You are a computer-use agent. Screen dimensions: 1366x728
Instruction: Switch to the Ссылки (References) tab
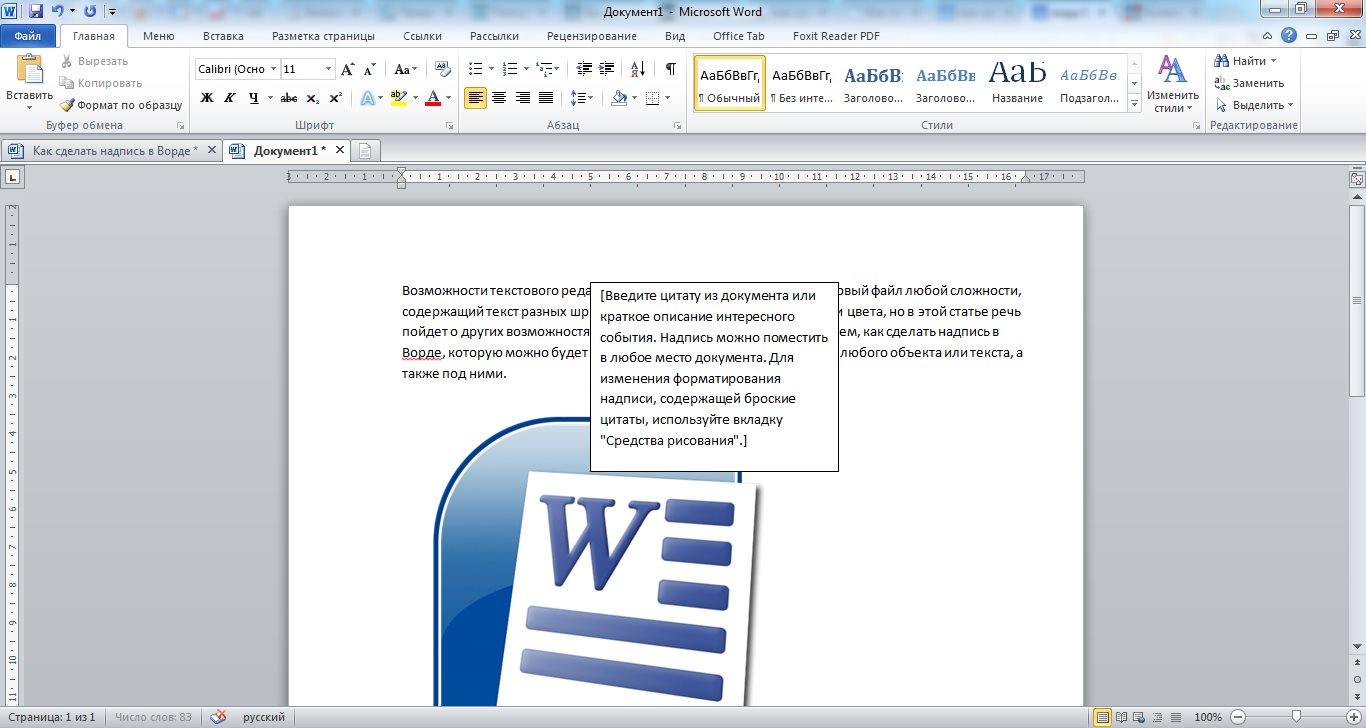click(x=423, y=36)
